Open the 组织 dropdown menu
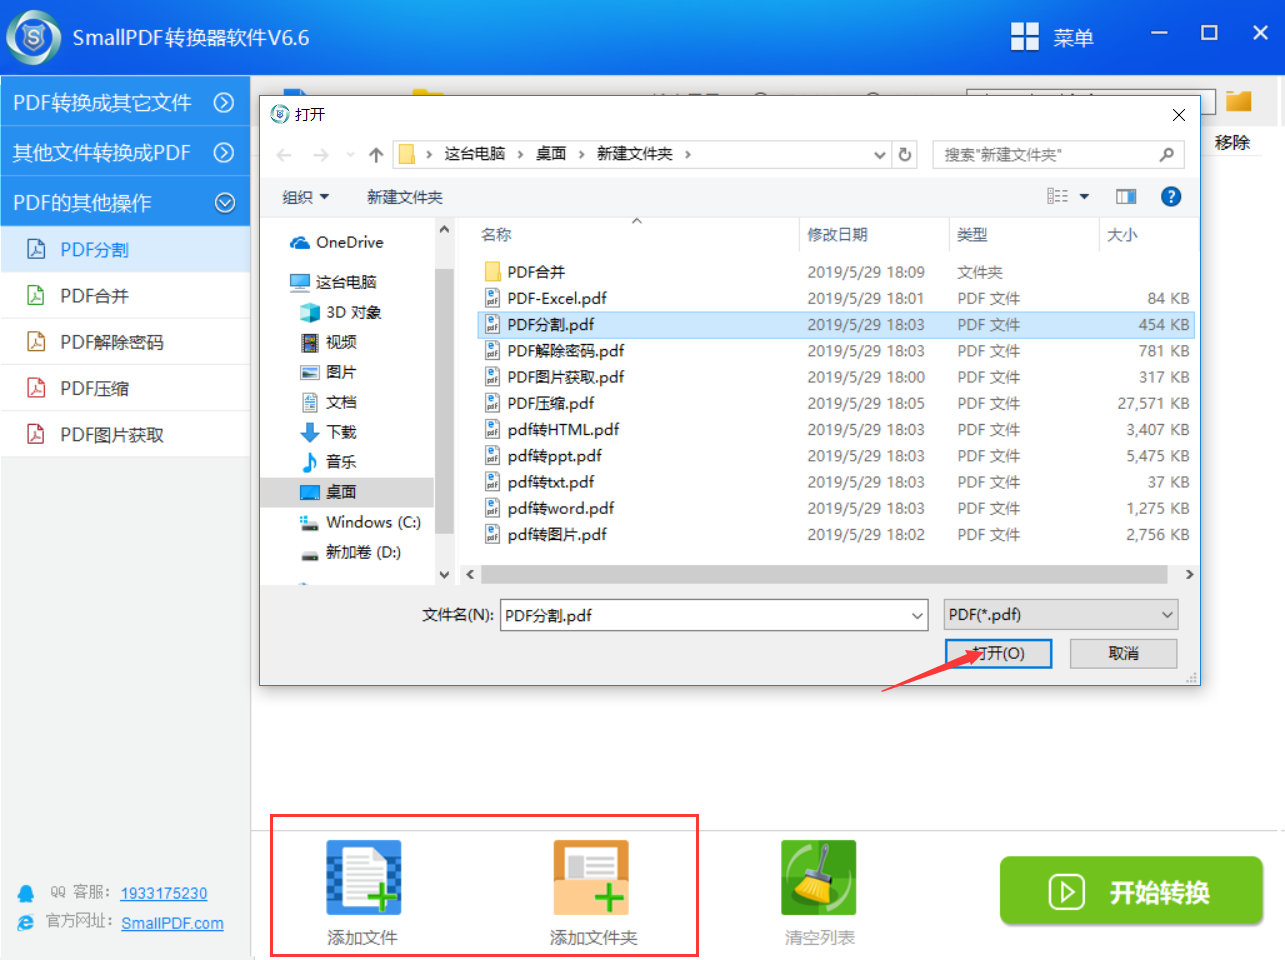This screenshot has width=1285, height=960. (305, 197)
